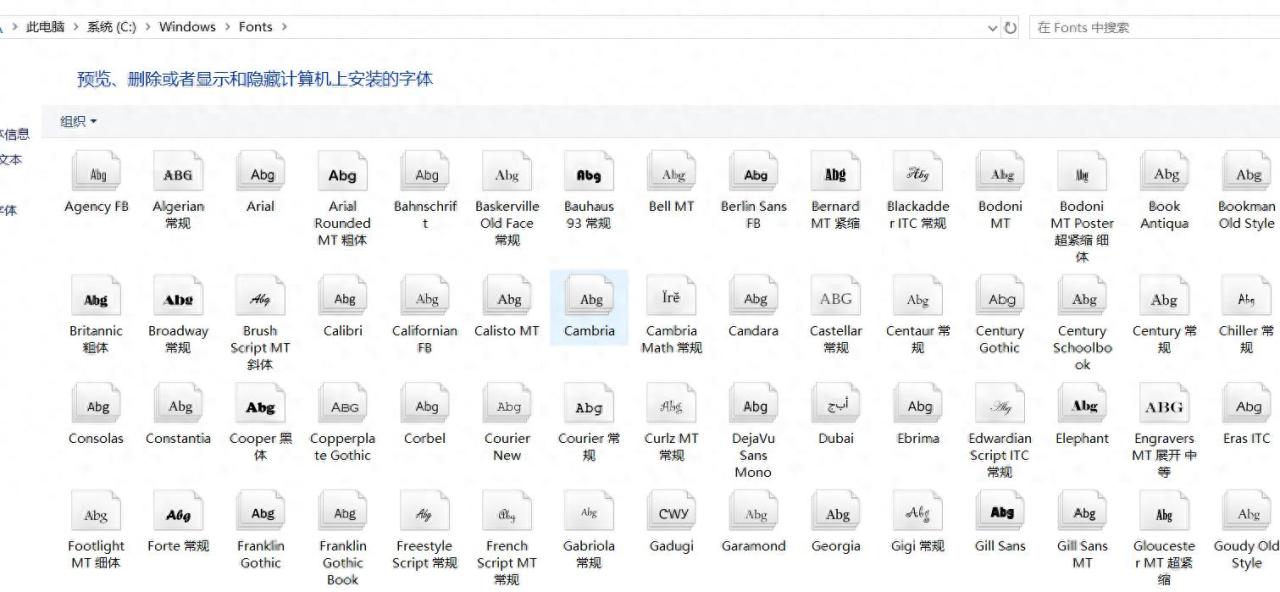
Task: Click the Cambria font icon
Action: [x=589, y=298]
